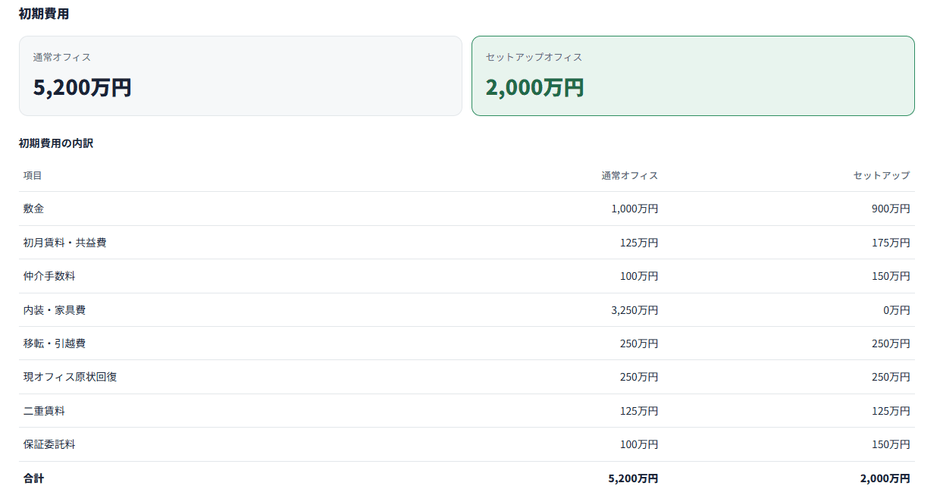Click the 100万円 value in 保証委託料 row
Screen dimensions: 940x502
pos(638,444)
